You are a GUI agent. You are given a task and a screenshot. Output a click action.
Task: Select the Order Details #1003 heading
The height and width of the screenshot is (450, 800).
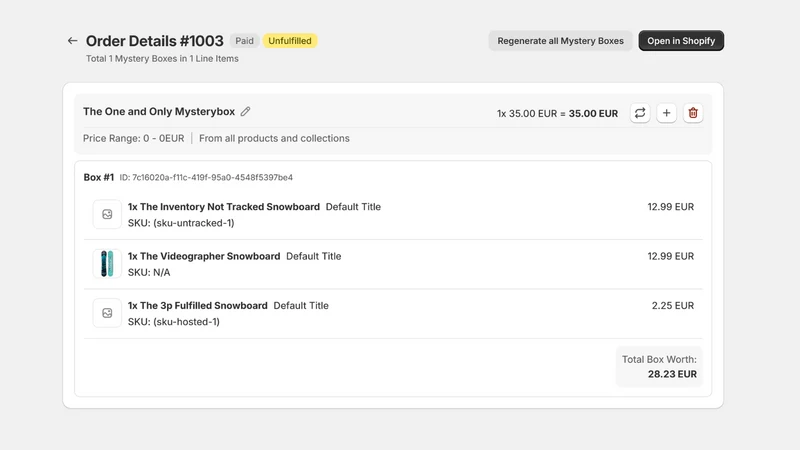pyautogui.click(x=155, y=41)
